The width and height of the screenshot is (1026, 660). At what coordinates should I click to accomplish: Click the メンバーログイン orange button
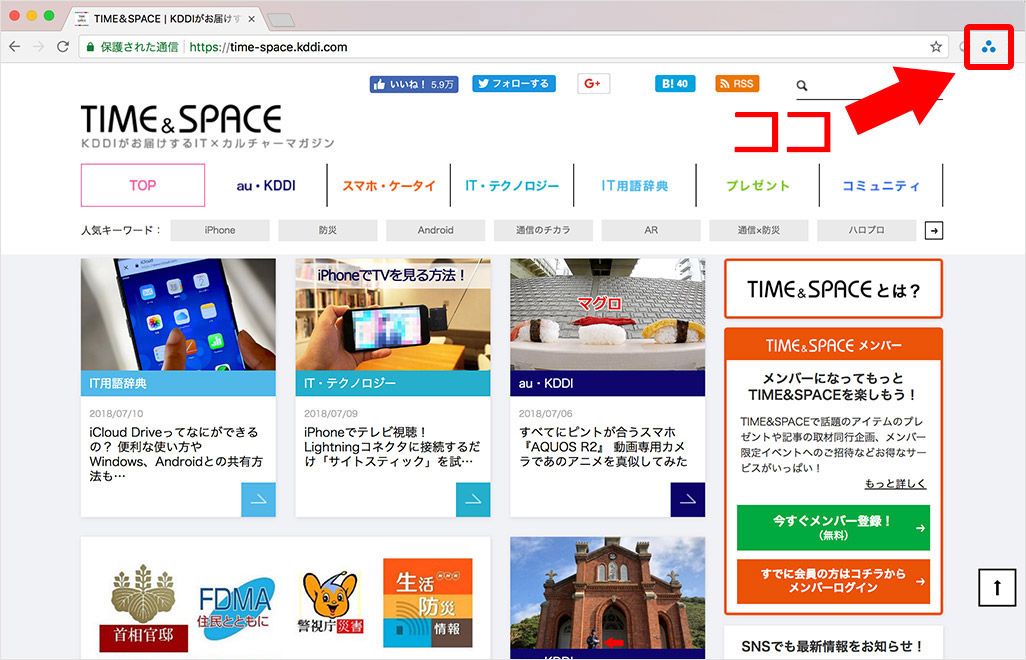(x=833, y=581)
